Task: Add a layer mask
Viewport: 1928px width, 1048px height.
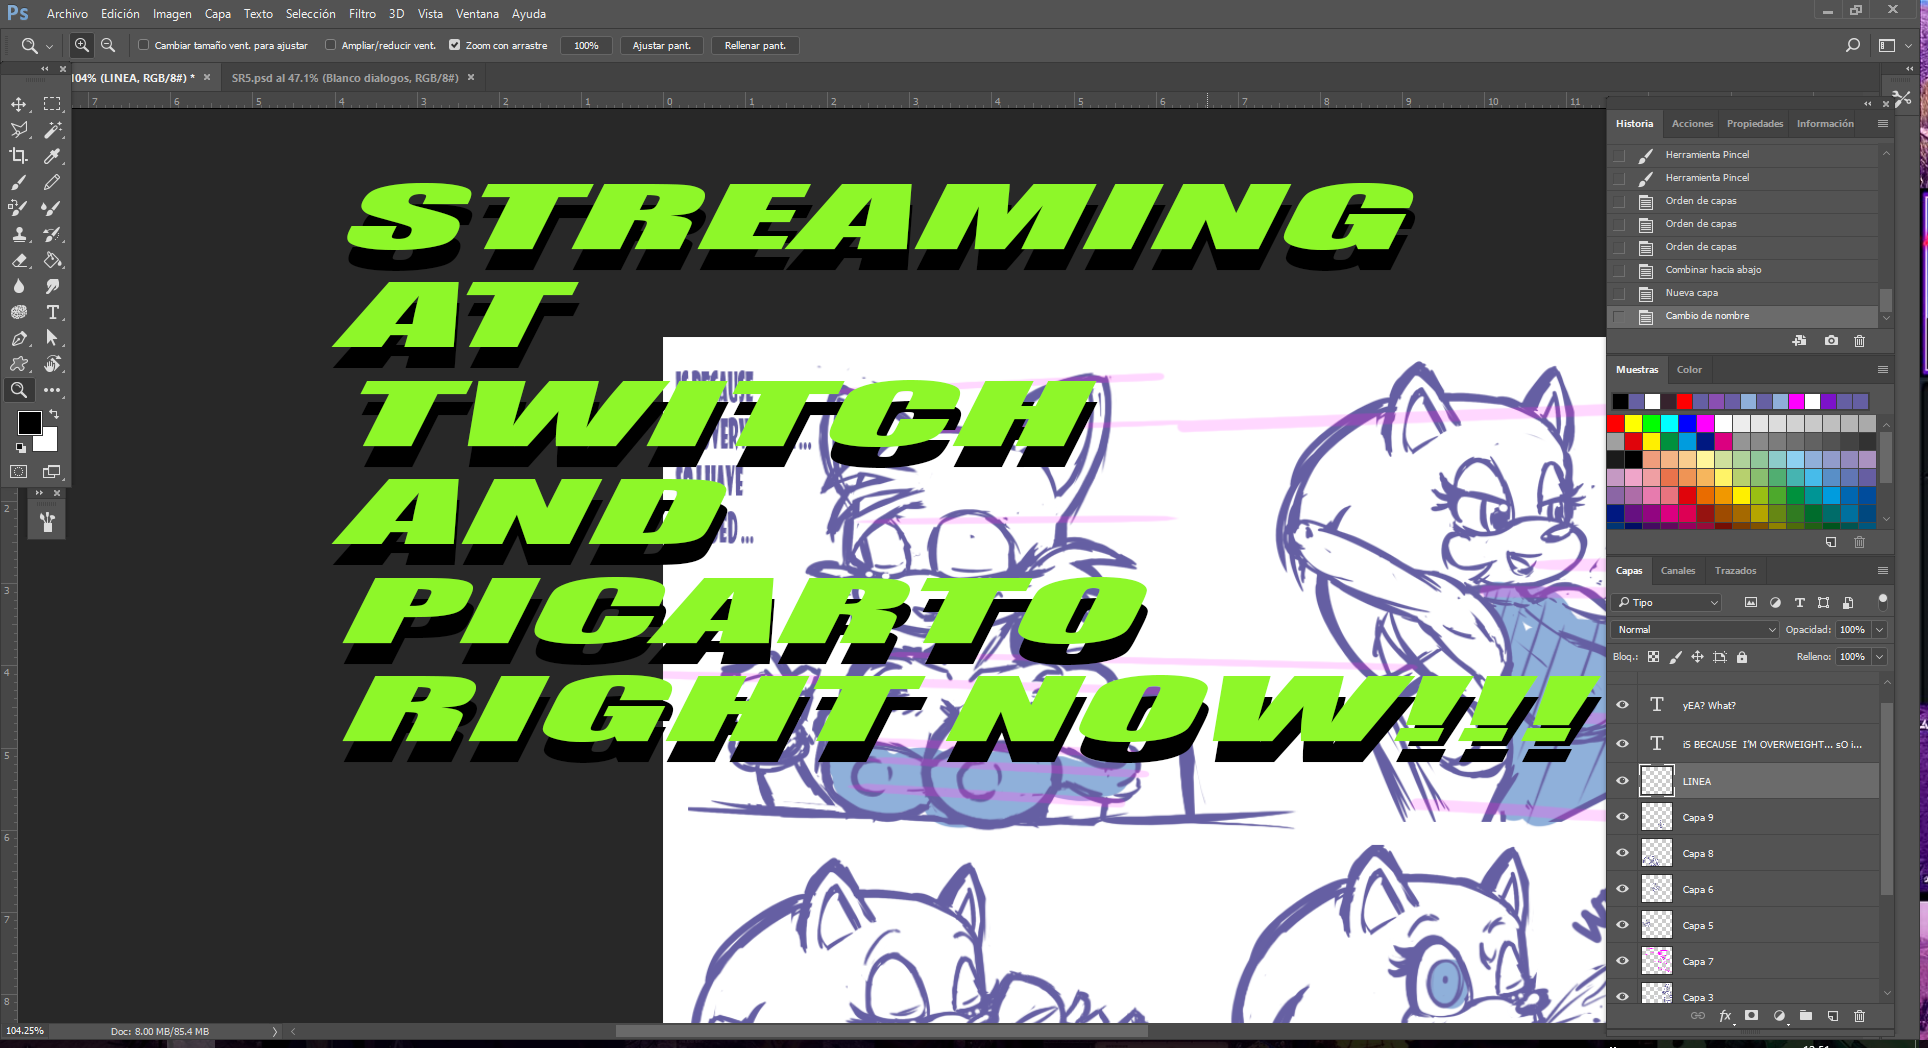Action: point(1751,1016)
